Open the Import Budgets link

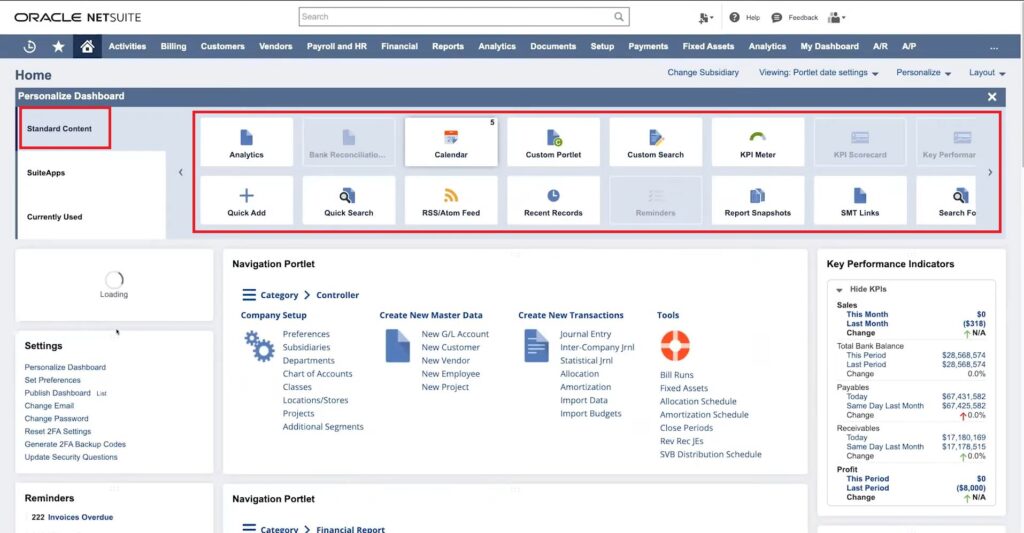tap(590, 413)
